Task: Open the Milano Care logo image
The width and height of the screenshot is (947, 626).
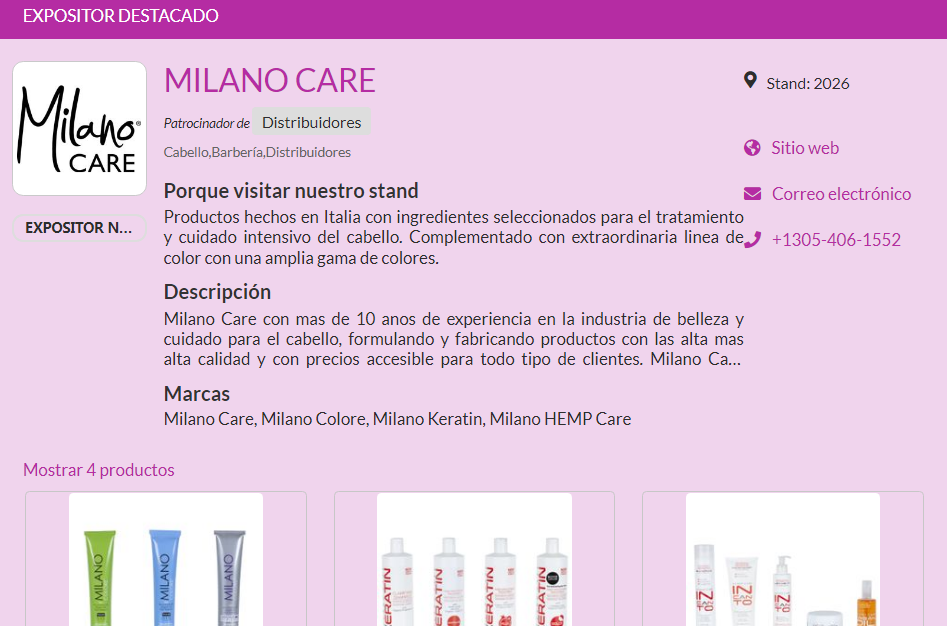Action: click(80, 129)
